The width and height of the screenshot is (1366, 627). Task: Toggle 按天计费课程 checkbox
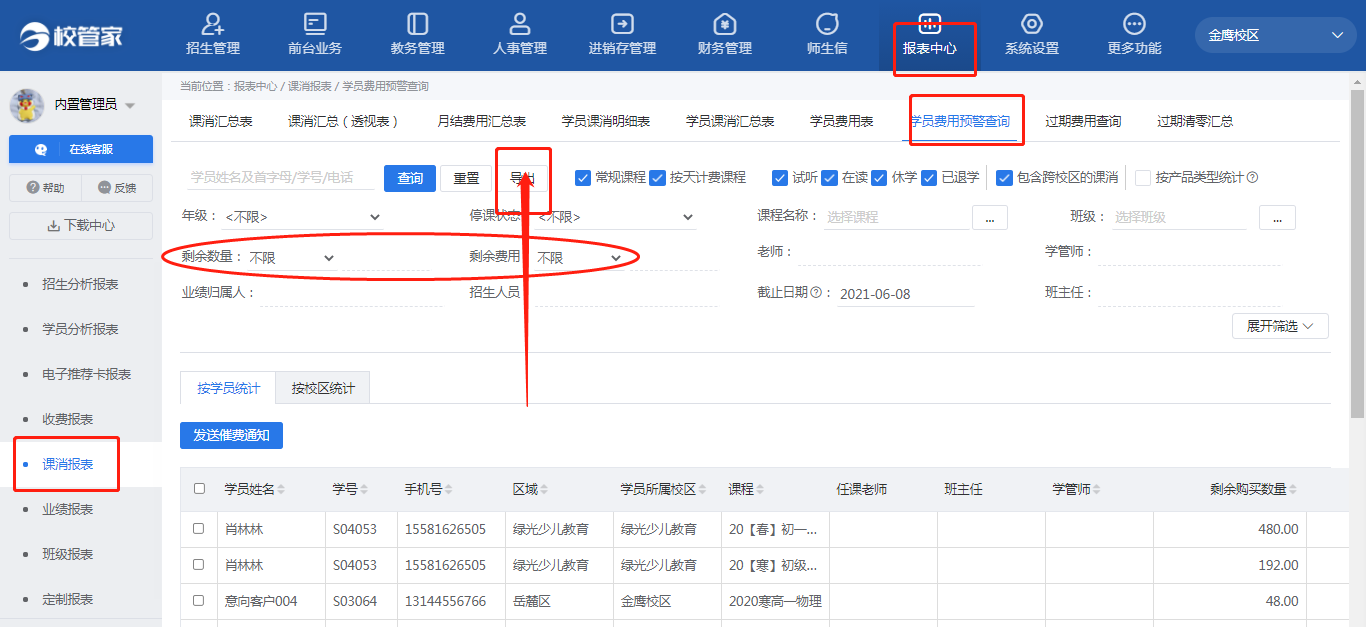point(657,178)
